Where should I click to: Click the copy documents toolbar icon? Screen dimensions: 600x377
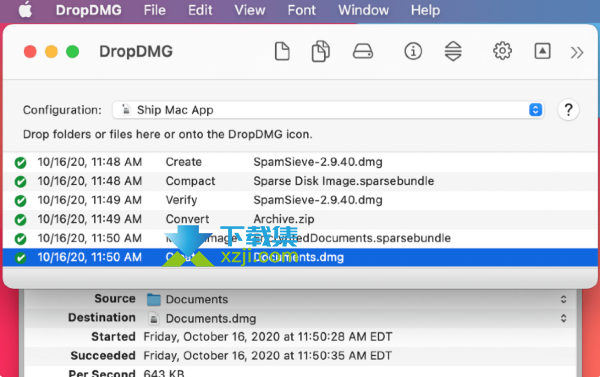point(320,51)
